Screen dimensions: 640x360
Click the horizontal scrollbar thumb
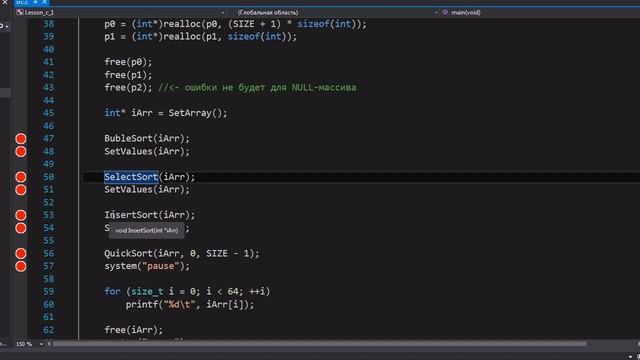click(320, 344)
